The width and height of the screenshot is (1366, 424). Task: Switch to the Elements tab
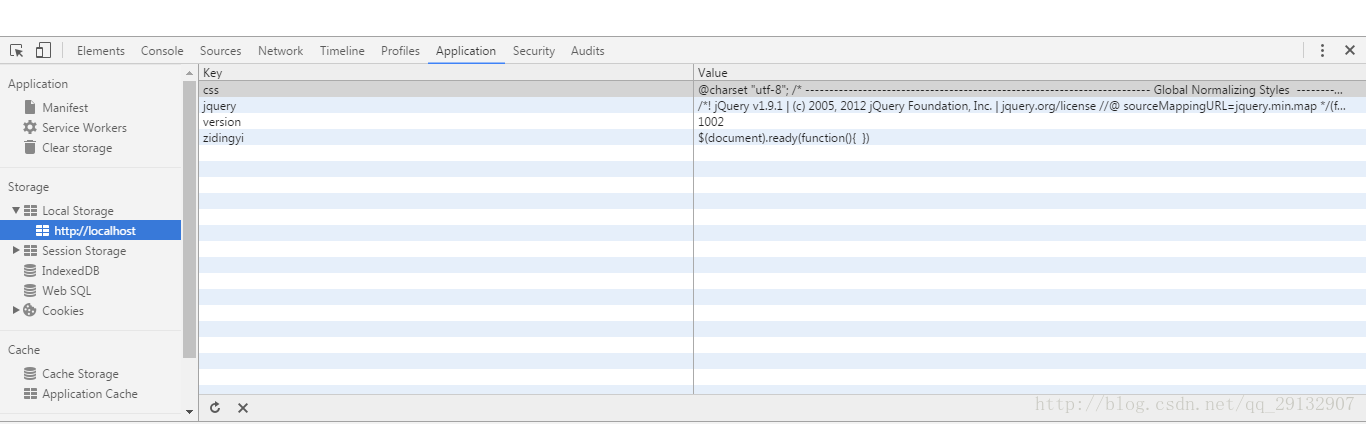[x=101, y=50]
